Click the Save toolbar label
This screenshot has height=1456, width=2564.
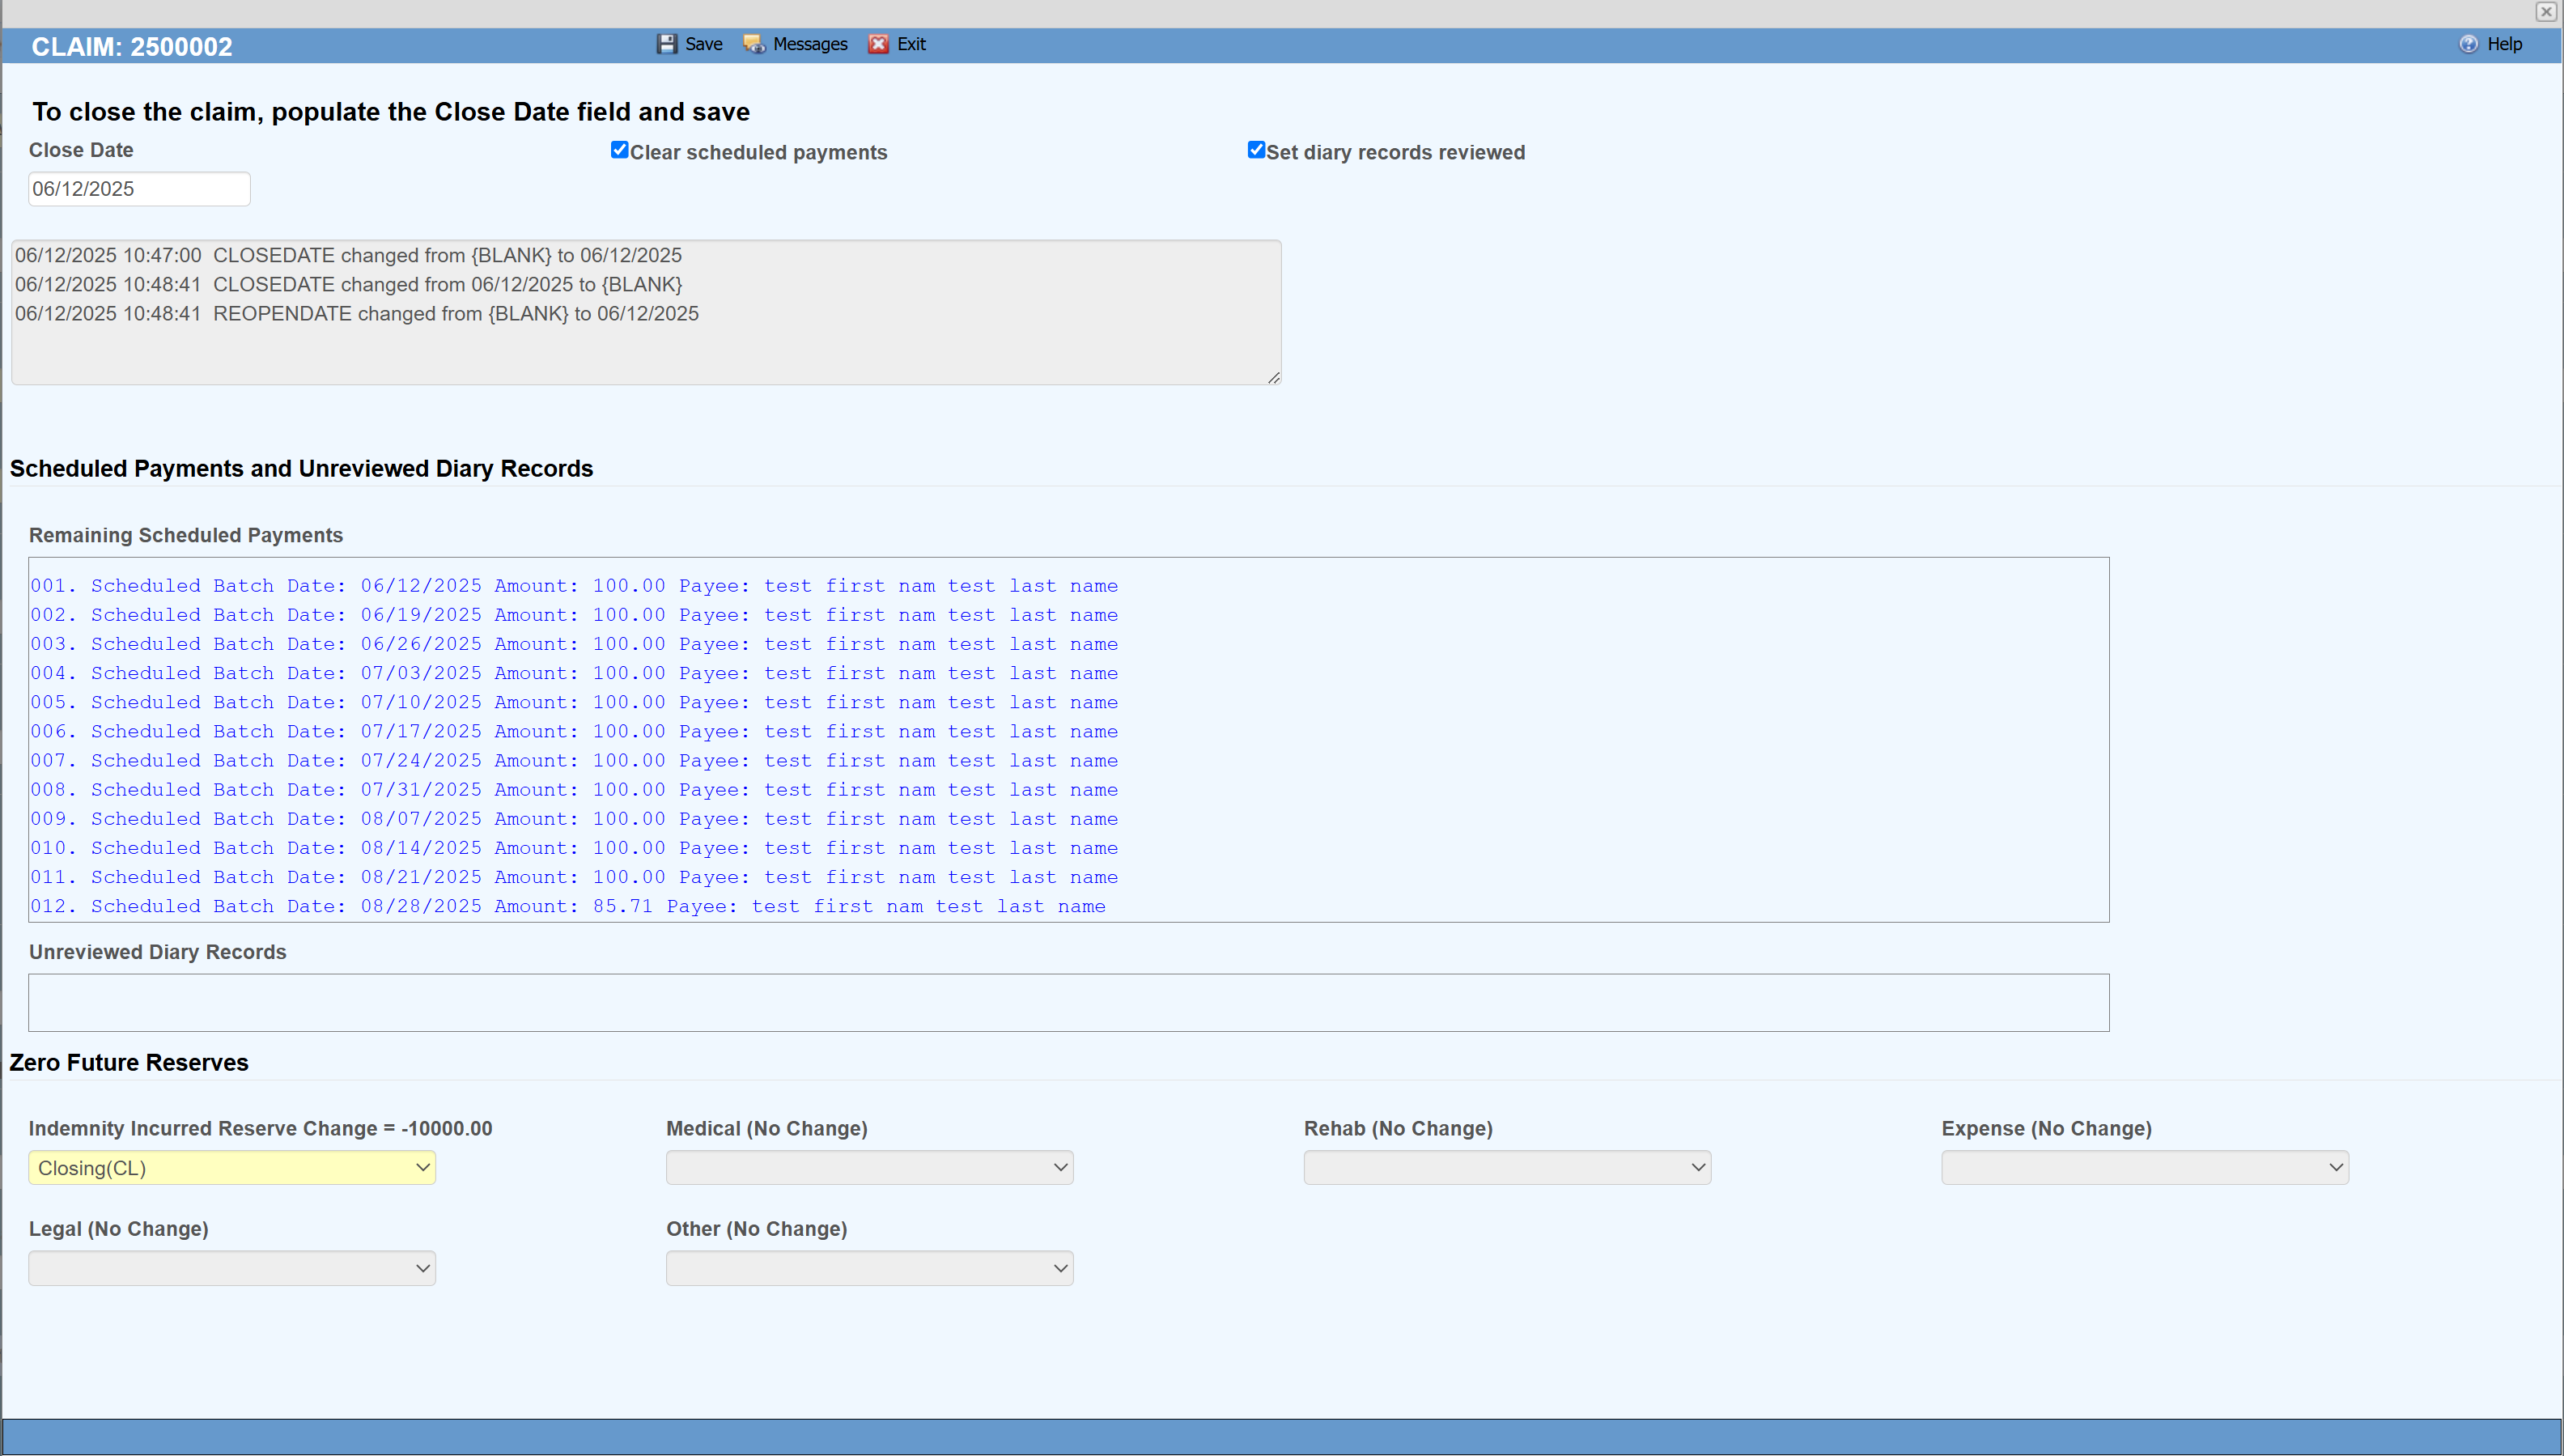704,44
